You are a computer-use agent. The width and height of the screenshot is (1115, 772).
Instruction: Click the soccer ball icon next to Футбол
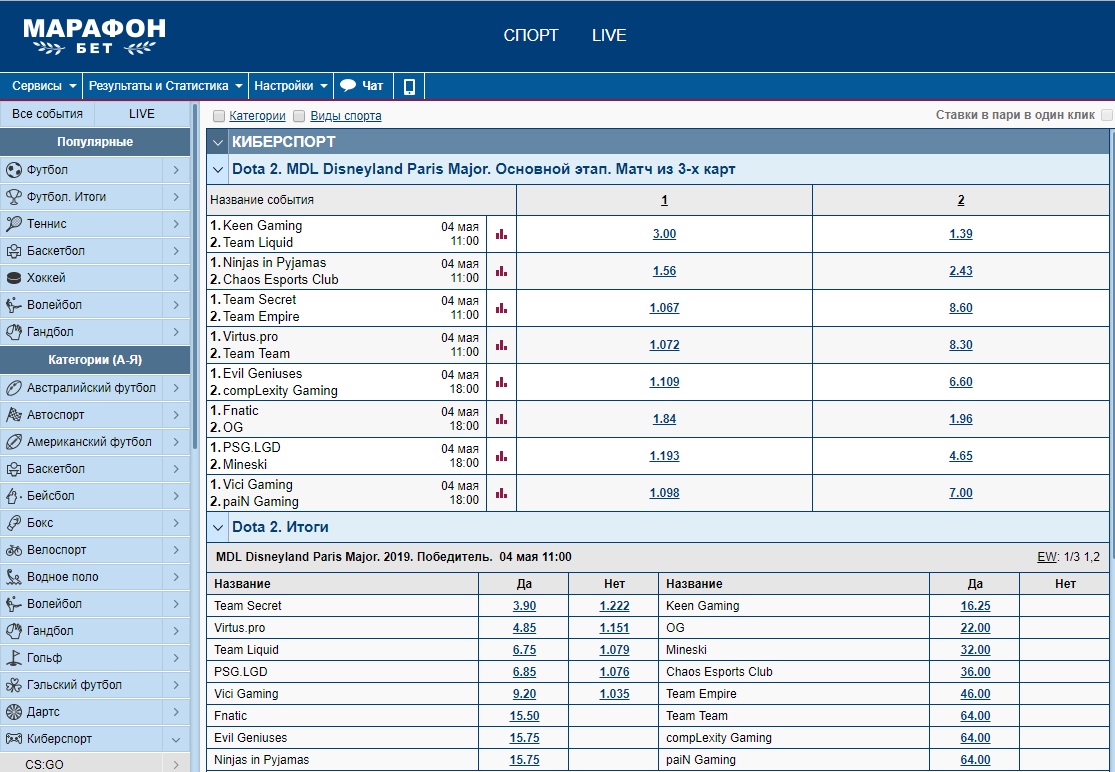point(14,170)
